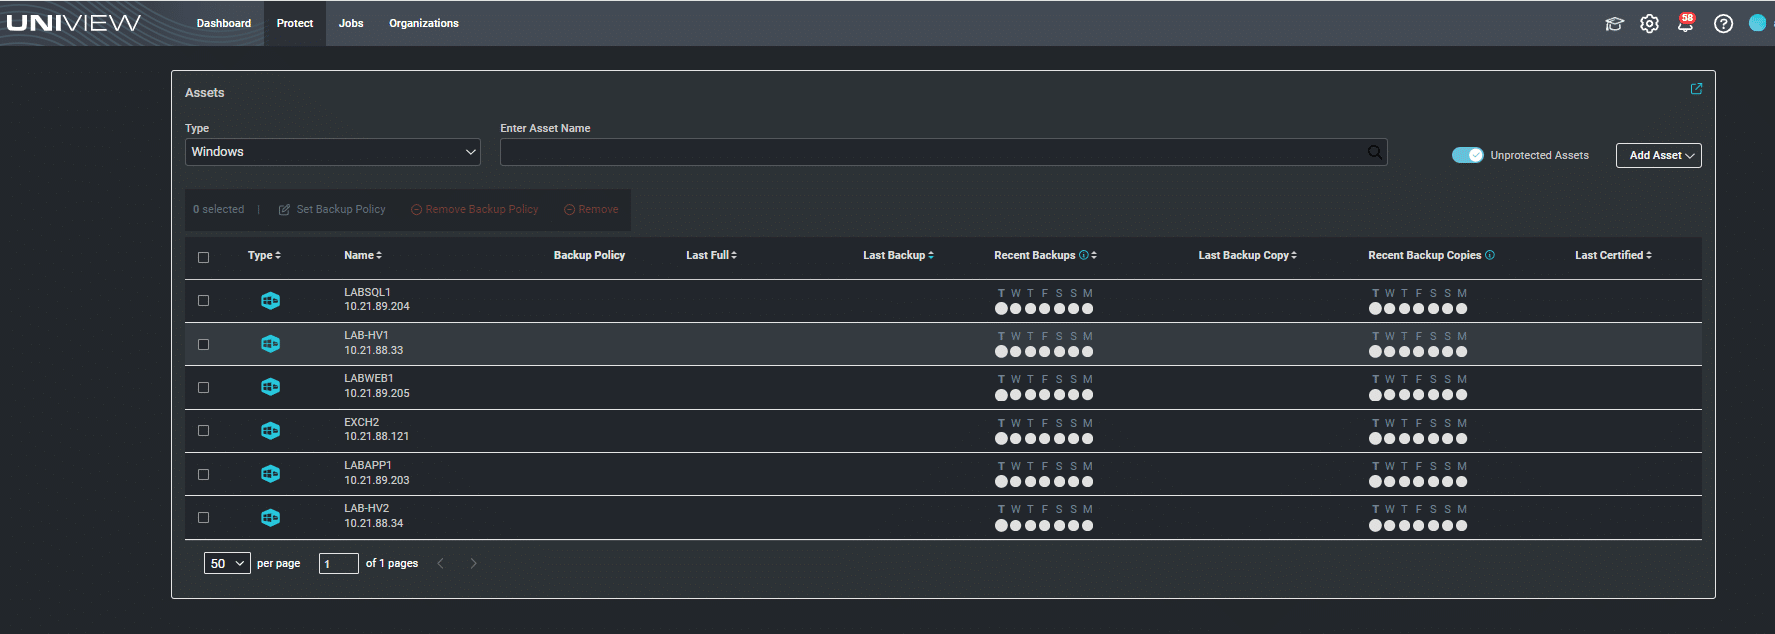The height and width of the screenshot is (634, 1775).
Task: Open the 50 per page dropdown
Action: [227, 563]
